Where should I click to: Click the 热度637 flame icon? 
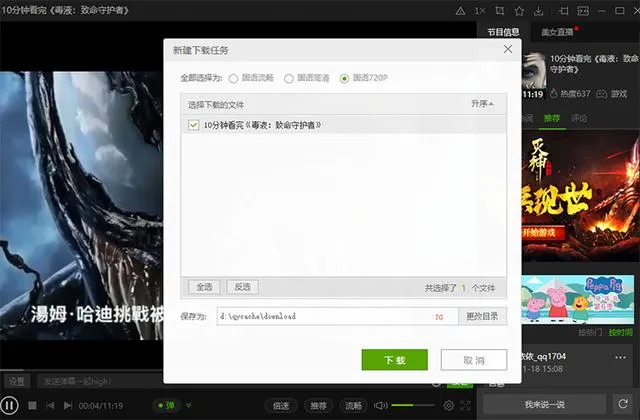point(553,94)
